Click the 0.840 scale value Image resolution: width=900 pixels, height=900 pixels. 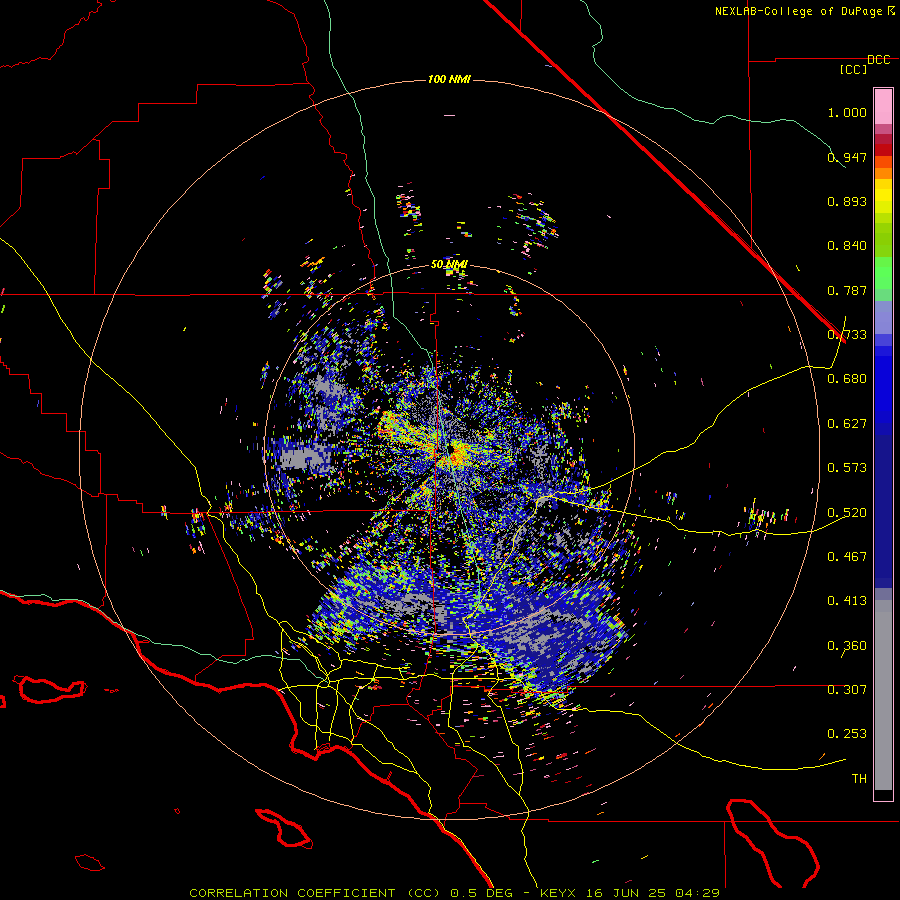[847, 246]
